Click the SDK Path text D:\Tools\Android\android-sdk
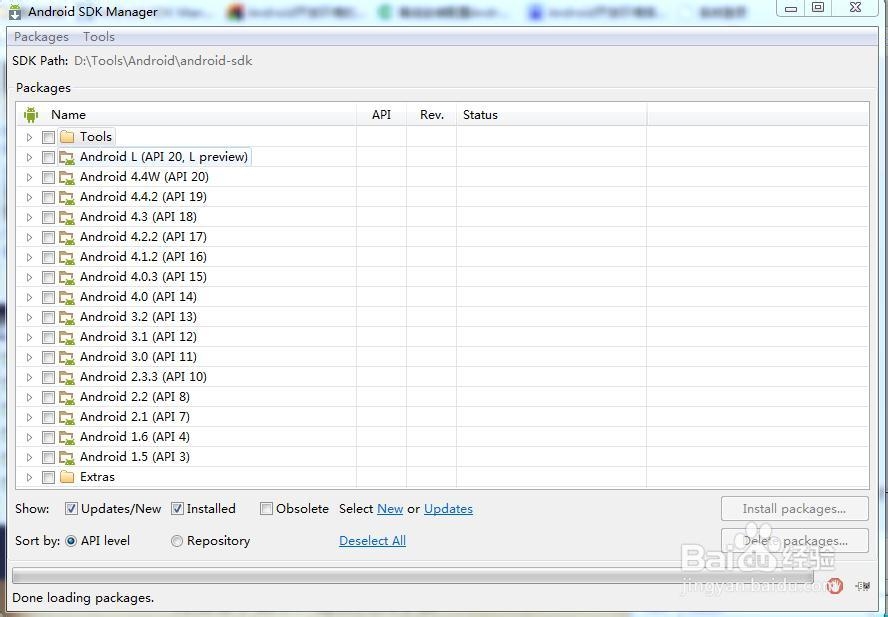 (x=163, y=61)
